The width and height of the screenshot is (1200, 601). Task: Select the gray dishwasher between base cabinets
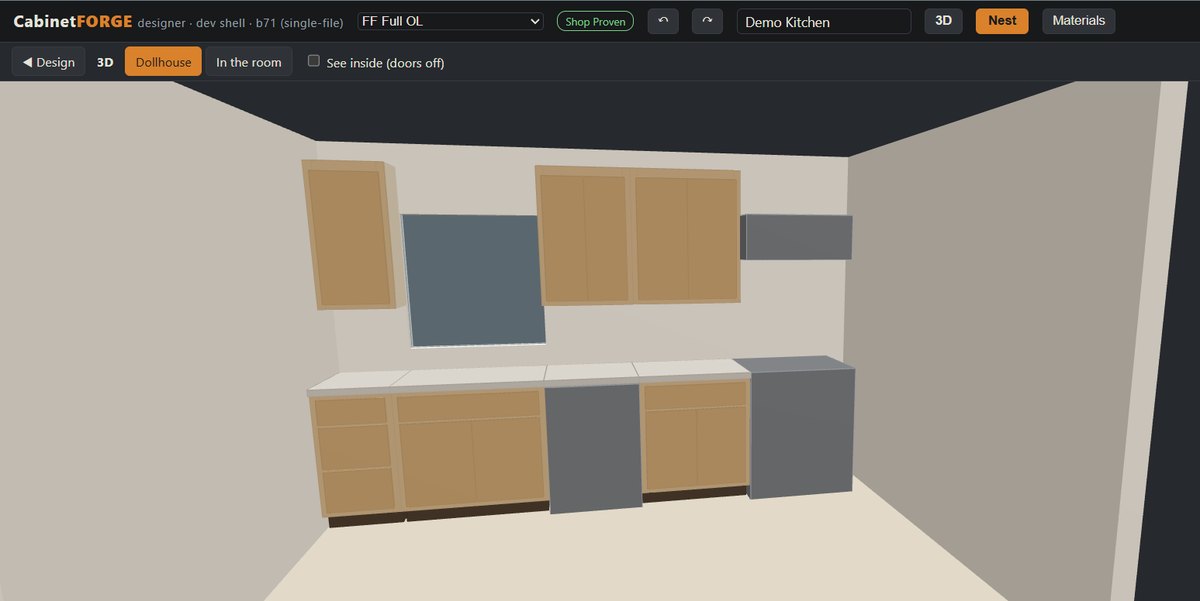594,448
